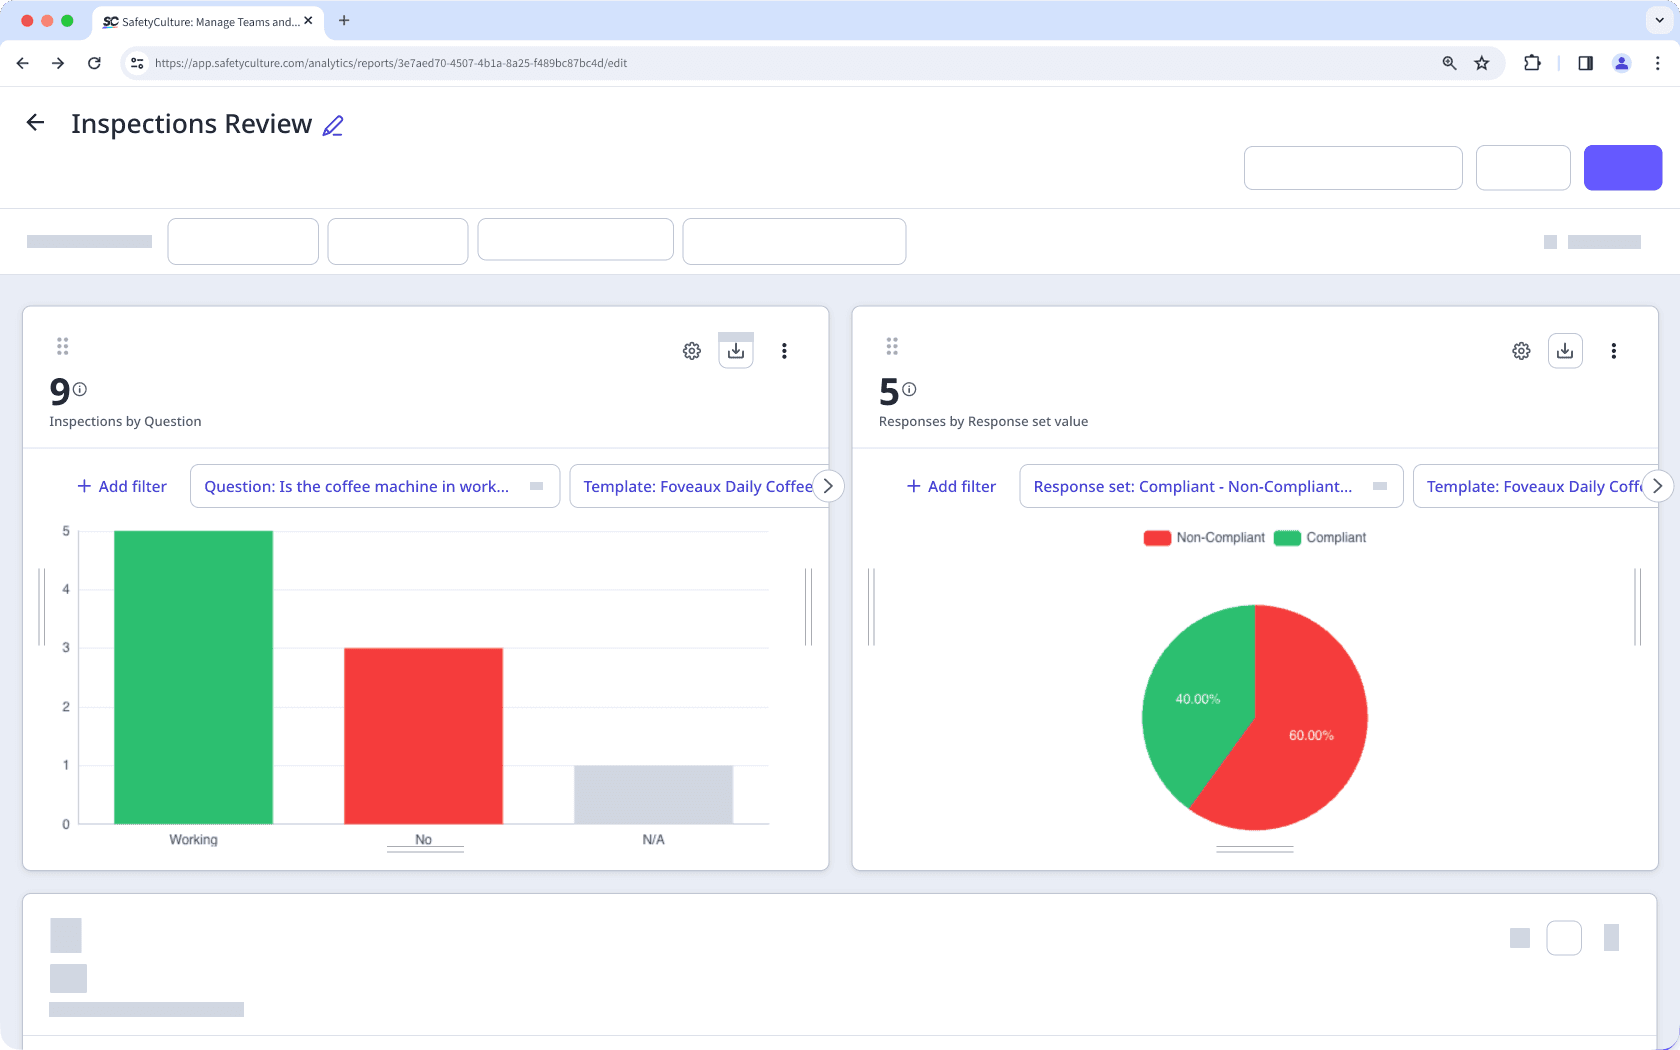Download the Inspections by Question chart
Image resolution: width=1680 pixels, height=1050 pixels.
point(736,351)
